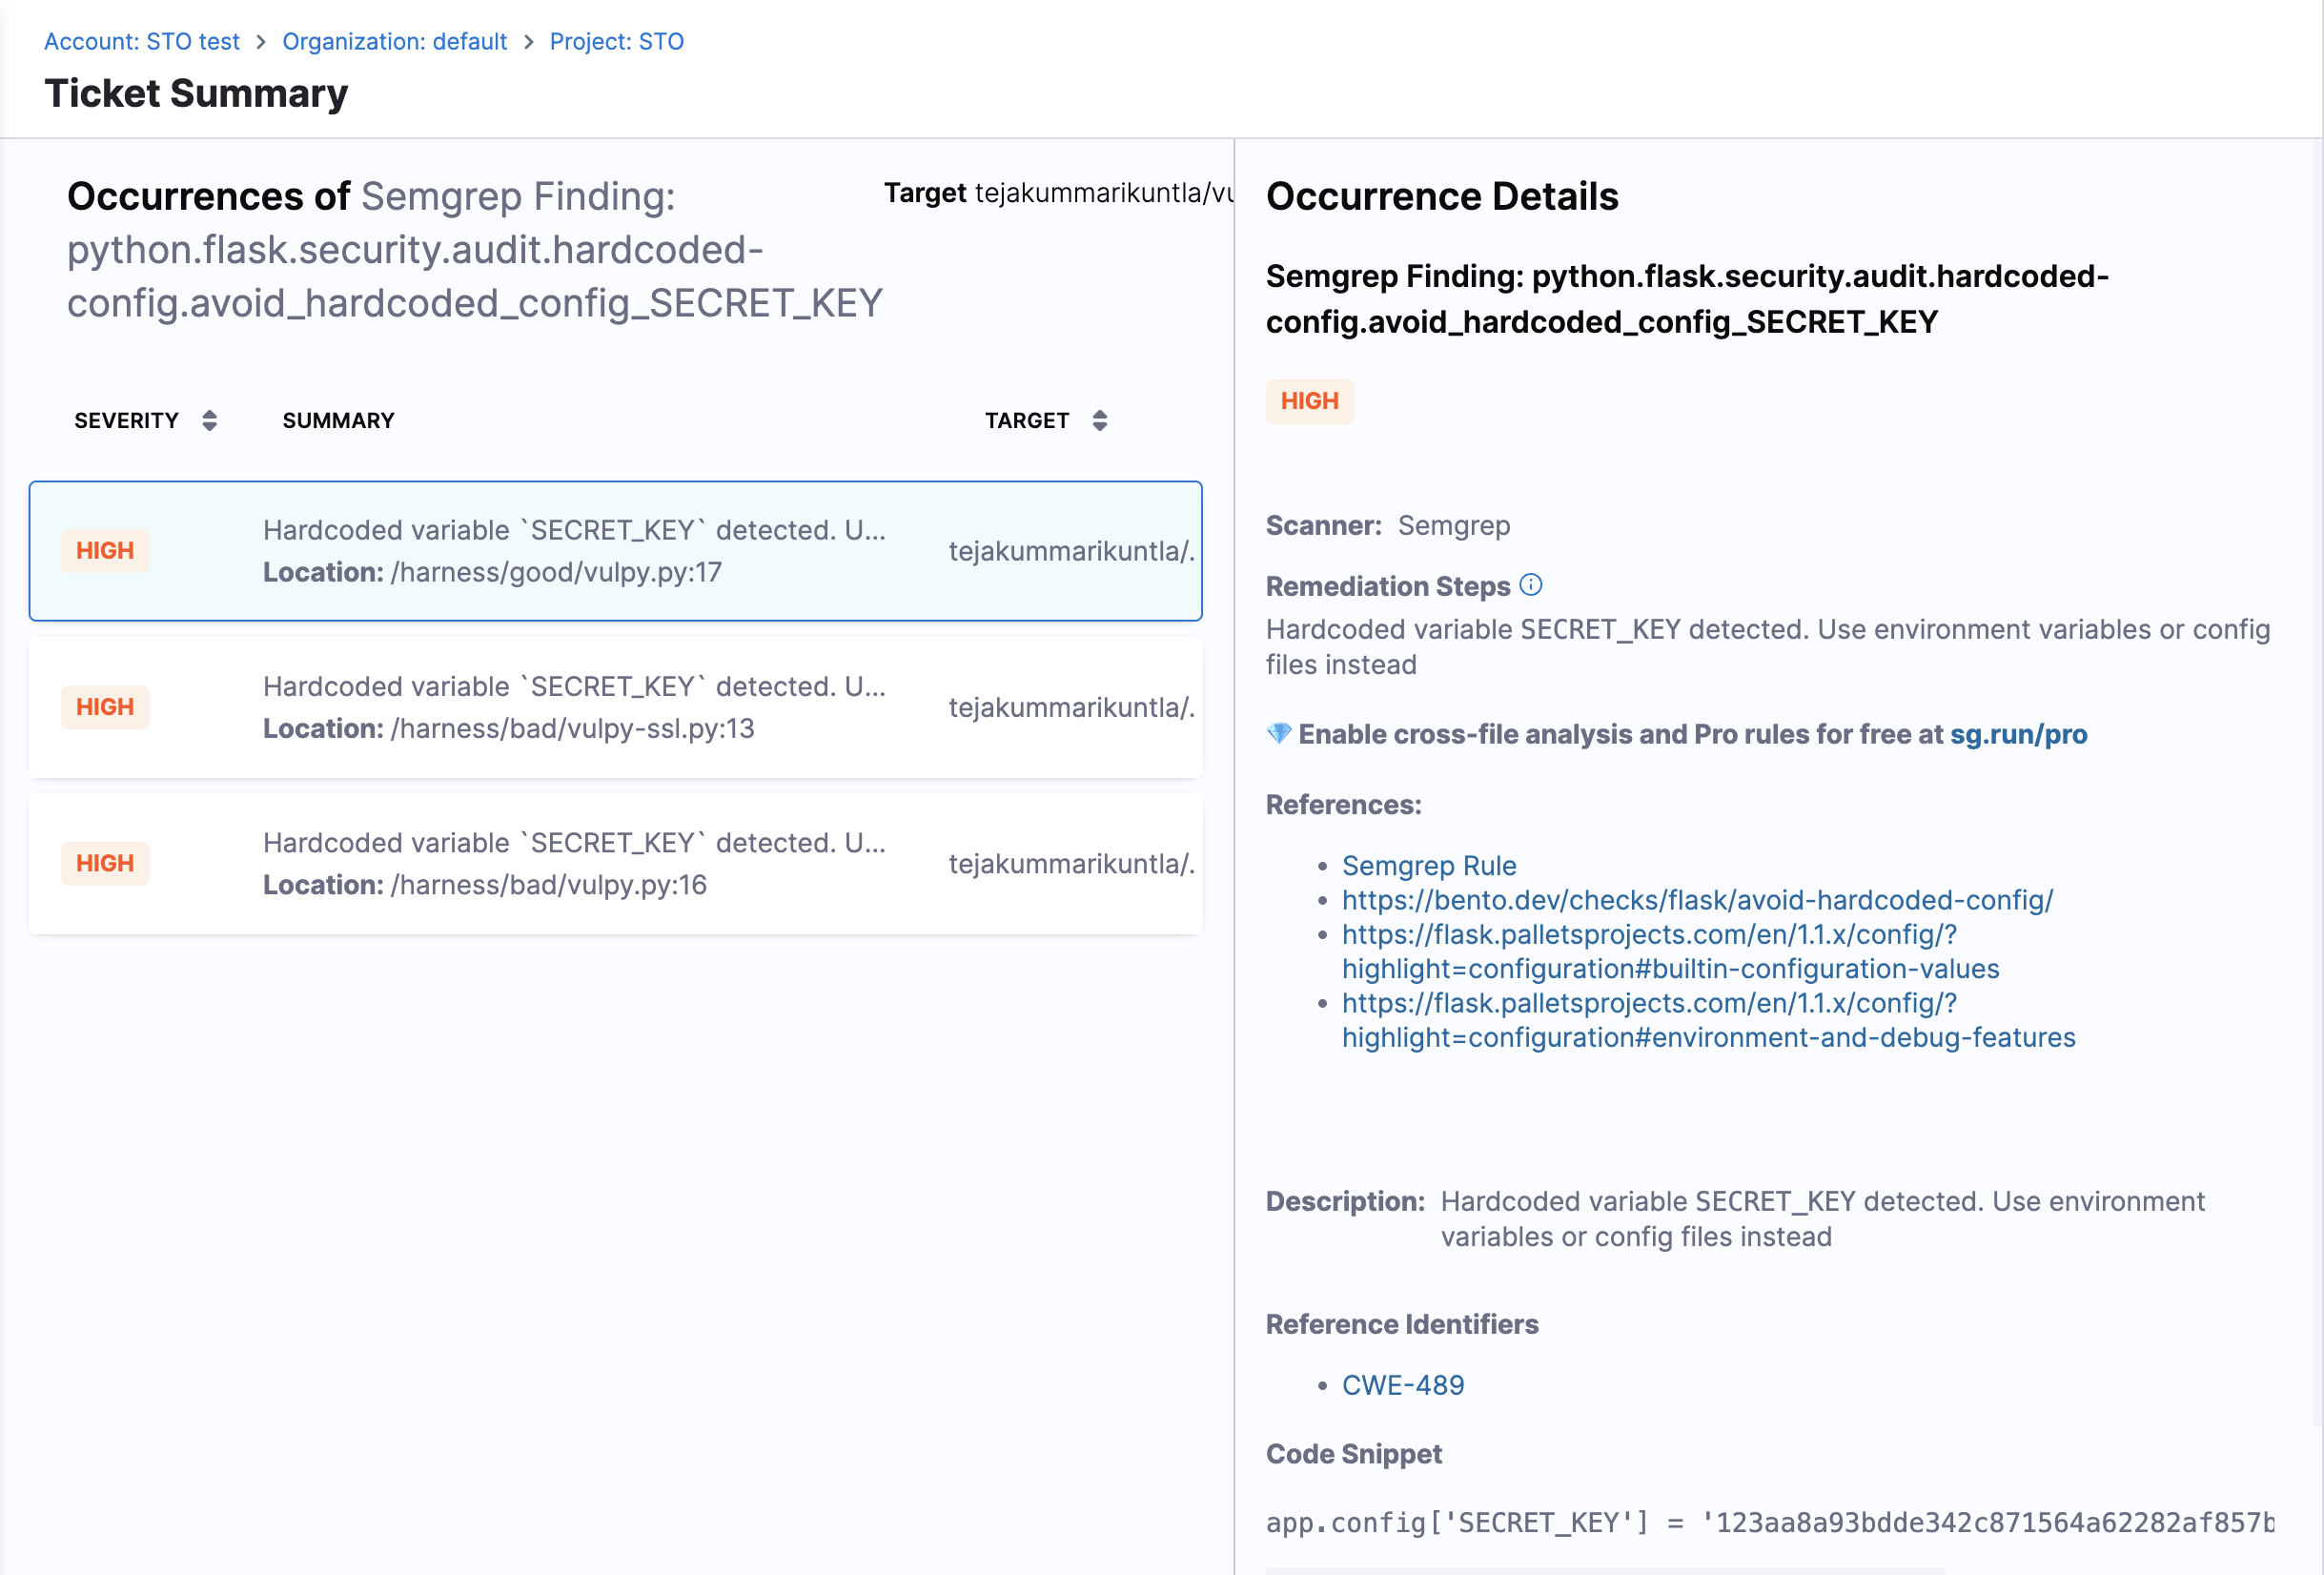
Task: Click HIGH badge on vulpy-ssl.py row
Action: [105, 707]
